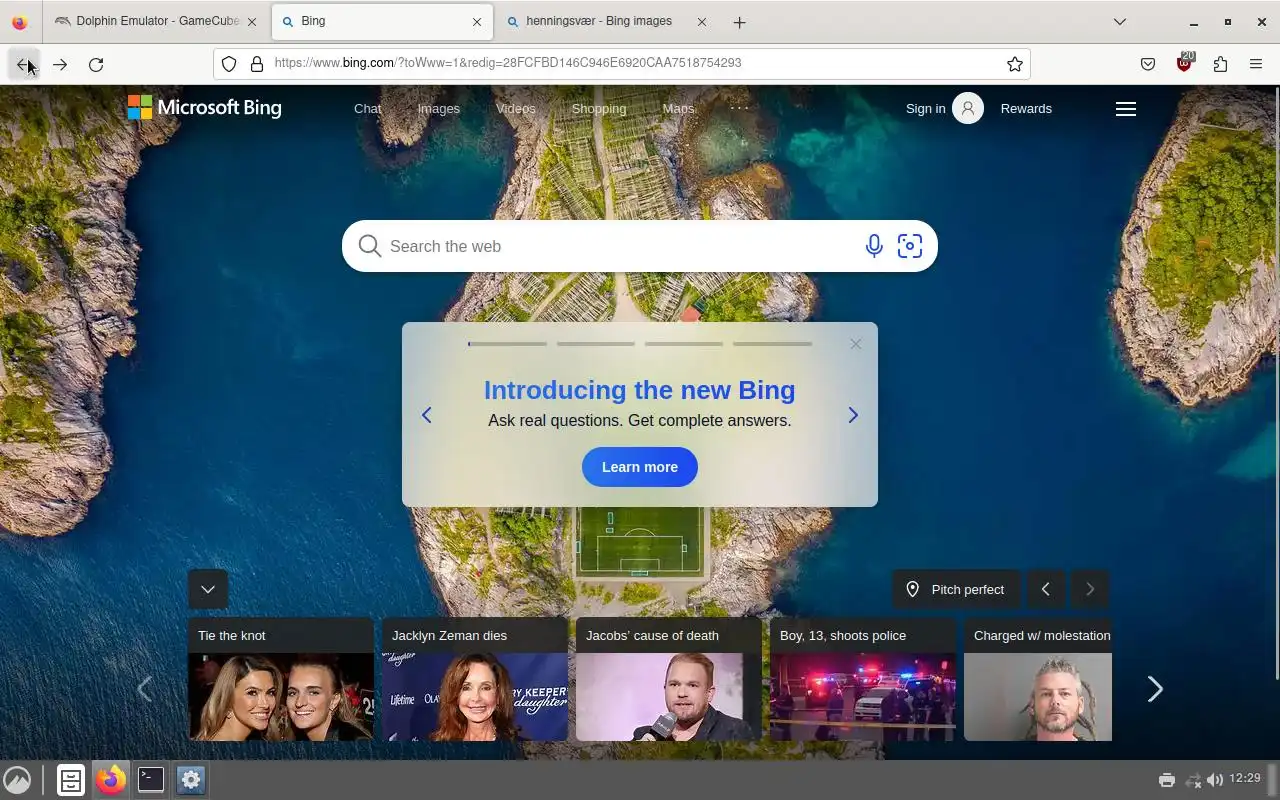Open Bing settings hamburger menu
Viewport: 1280px width, 800px height.
coord(1126,109)
